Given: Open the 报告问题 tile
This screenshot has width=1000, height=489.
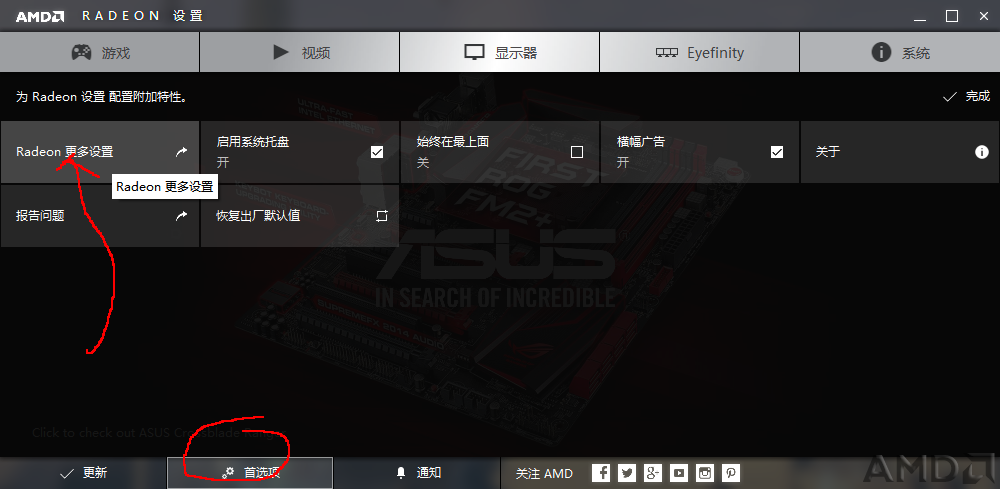Looking at the screenshot, I should tap(99, 215).
